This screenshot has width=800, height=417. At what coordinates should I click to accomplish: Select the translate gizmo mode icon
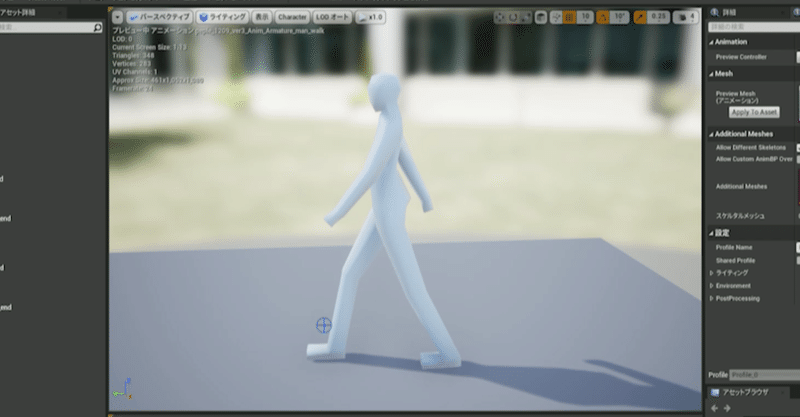point(499,17)
